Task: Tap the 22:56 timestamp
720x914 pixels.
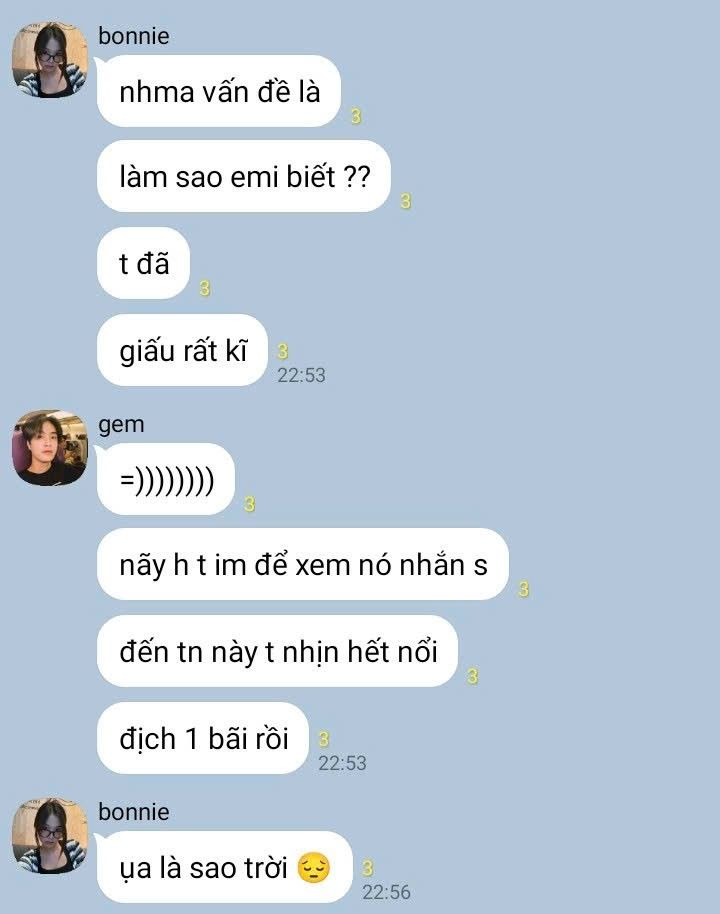Action: pyautogui.click(x=386, y=892)
